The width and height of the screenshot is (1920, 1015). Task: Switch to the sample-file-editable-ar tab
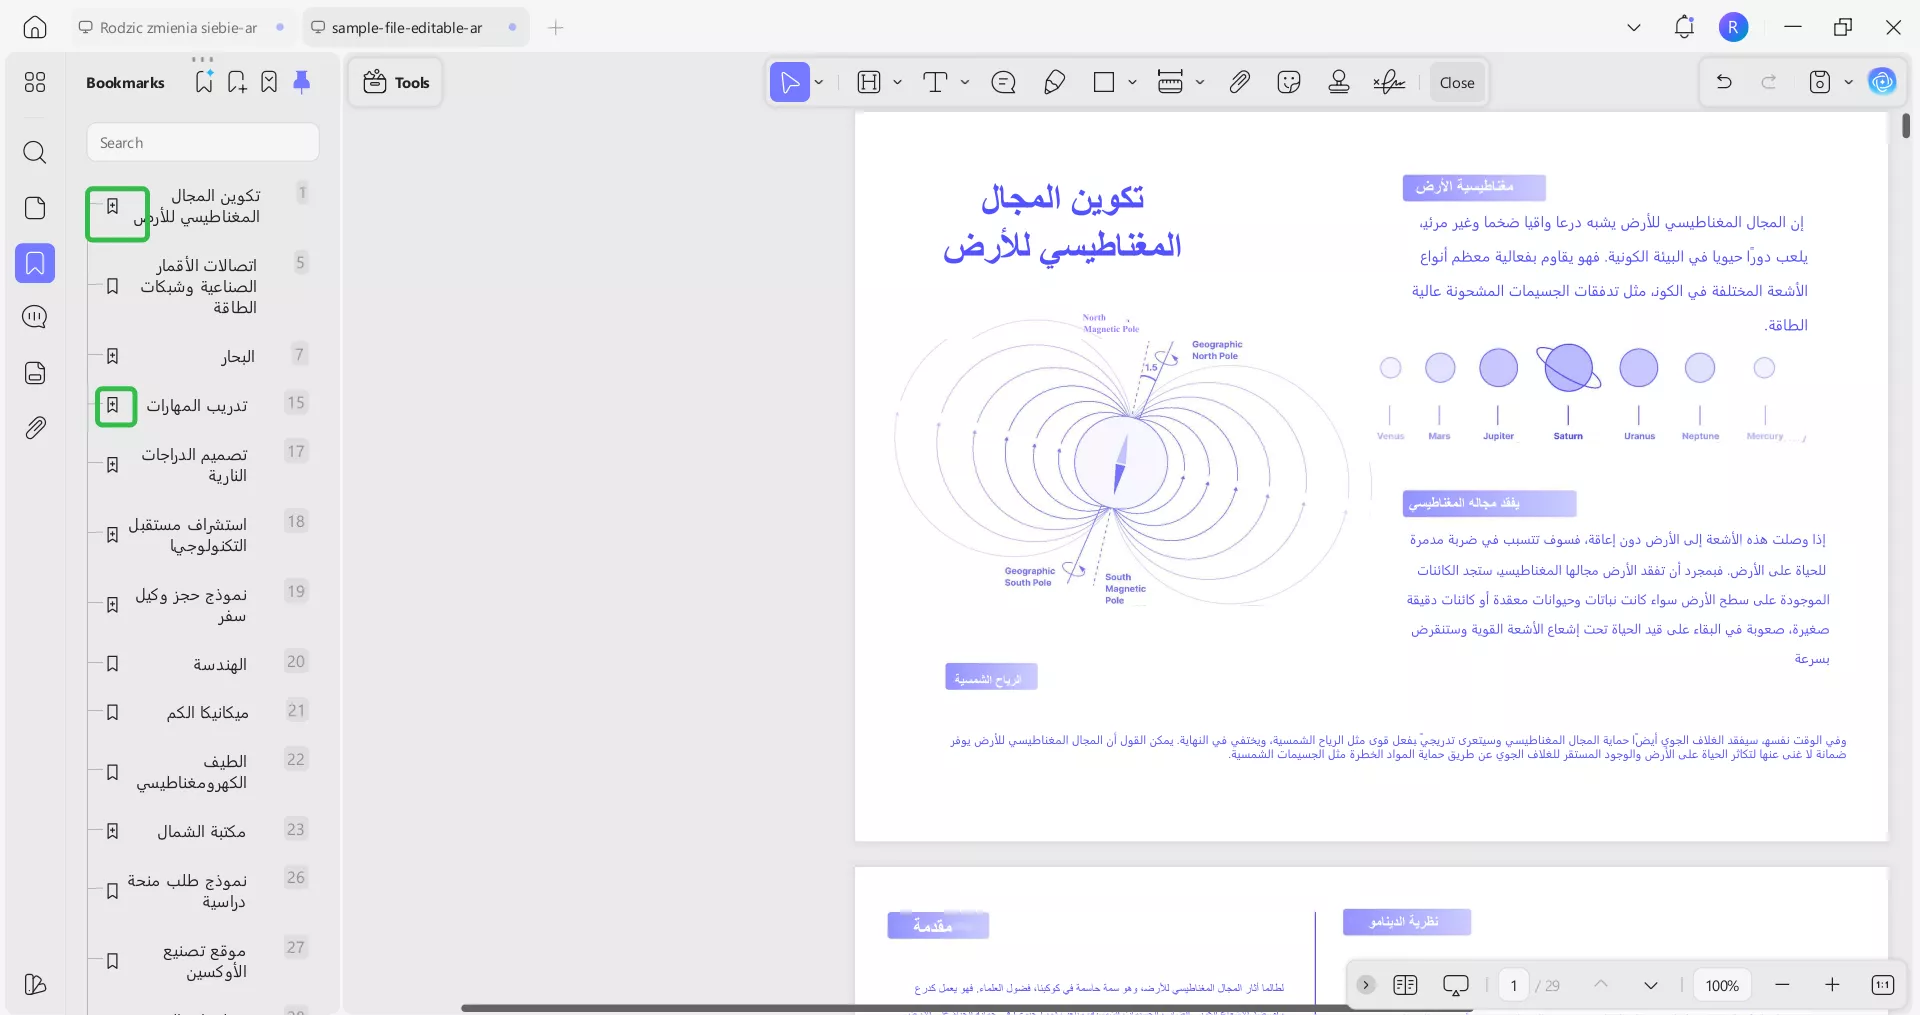(x=405, y=27)
